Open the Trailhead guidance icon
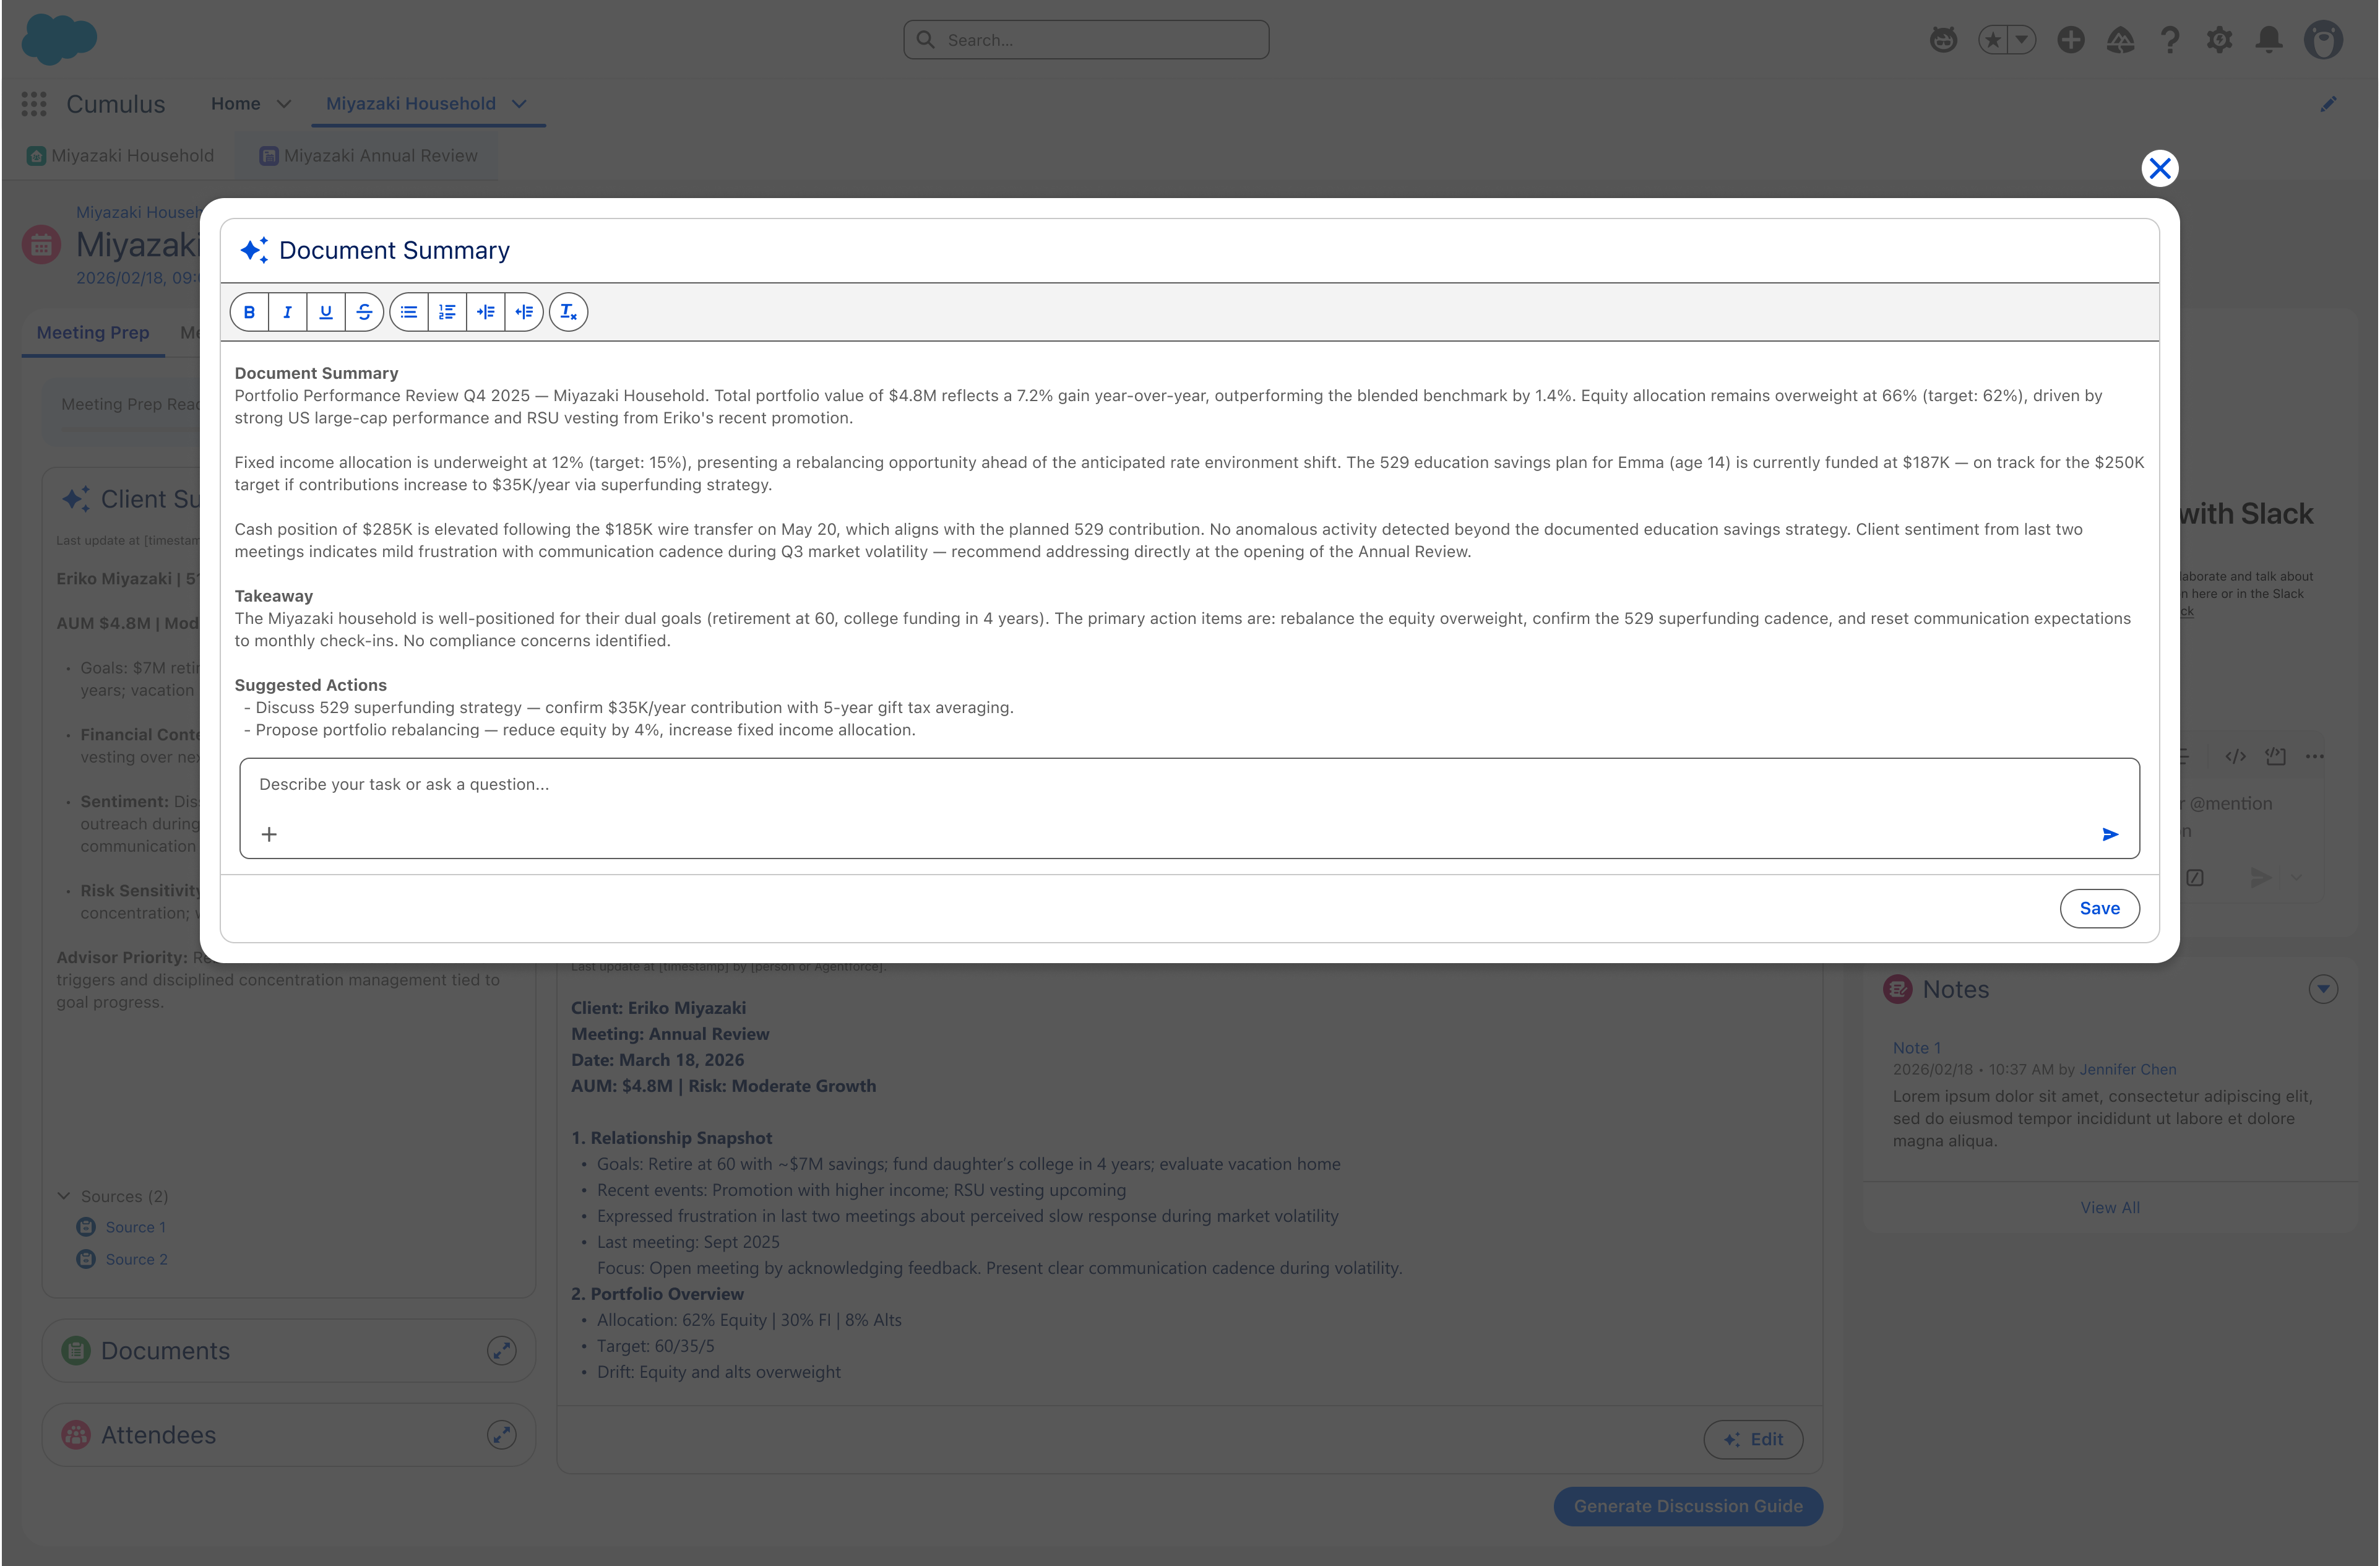2380x1566 pixels. (2121, 40)
